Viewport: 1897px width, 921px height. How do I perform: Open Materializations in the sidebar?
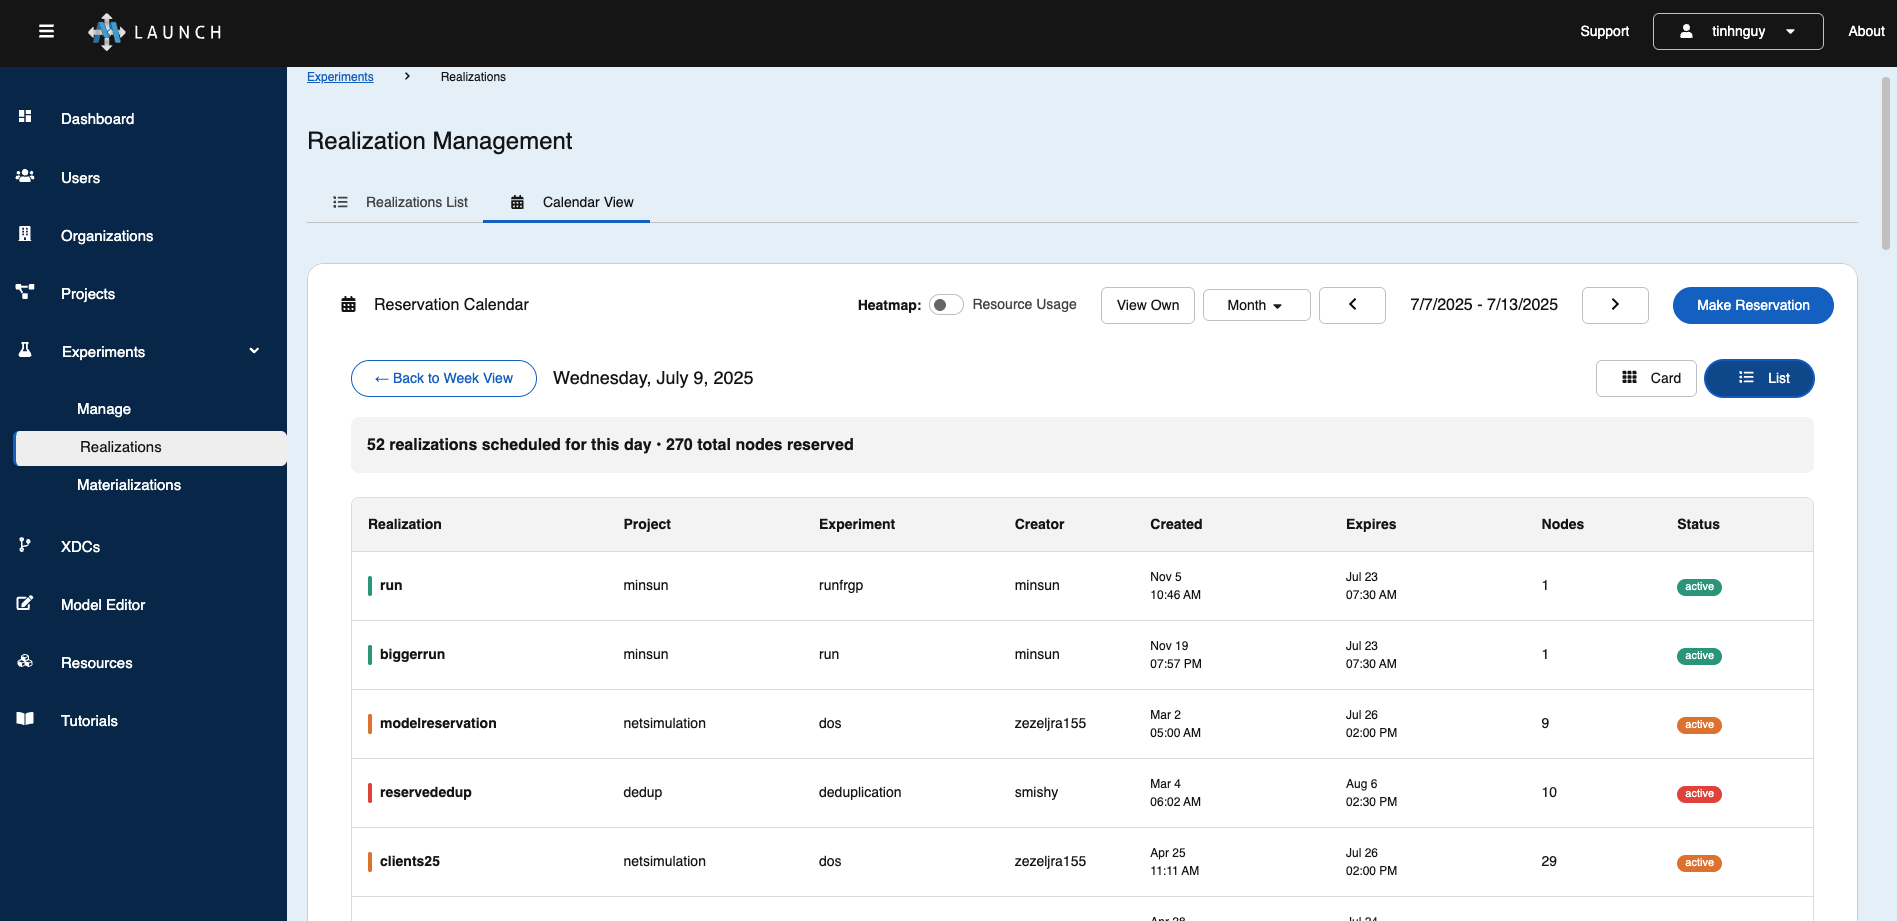pyautogui.click(x=129, y=485)
